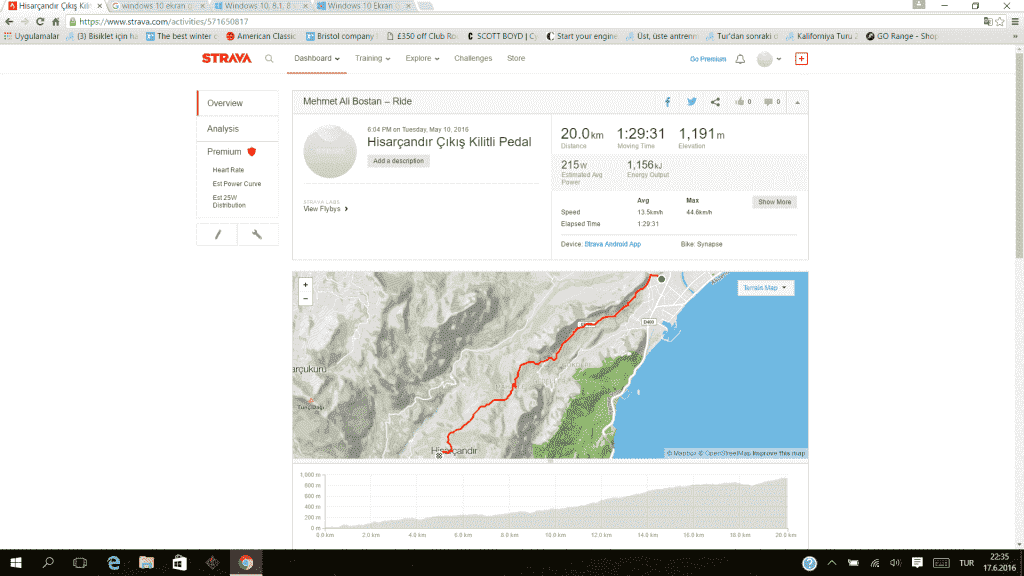Expand the Dashboard dropdown menu

click(x=317, y=59)
